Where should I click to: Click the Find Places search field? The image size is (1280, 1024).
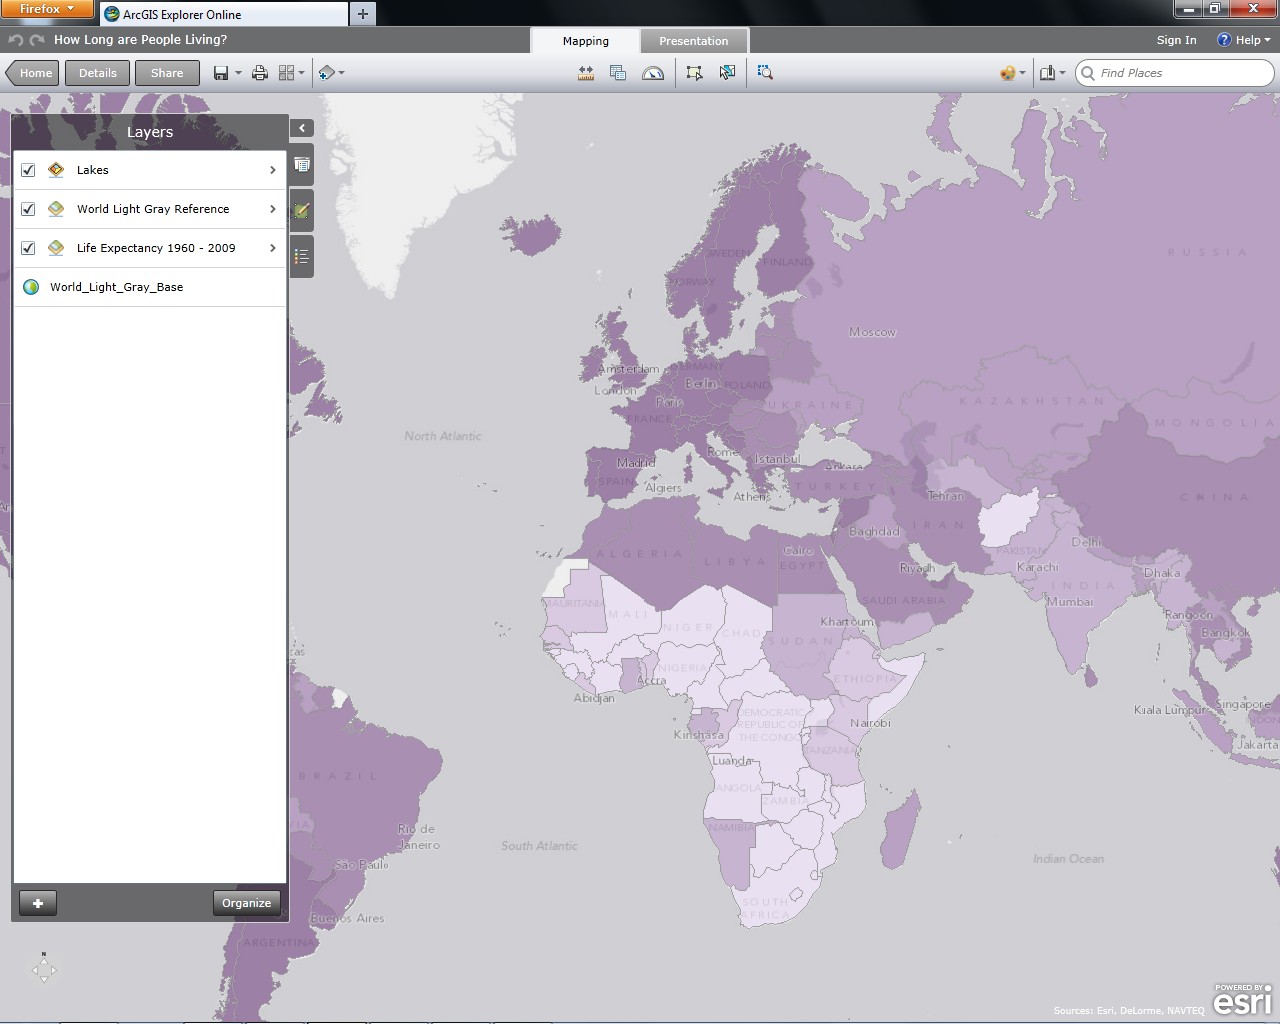point(1180,73)
